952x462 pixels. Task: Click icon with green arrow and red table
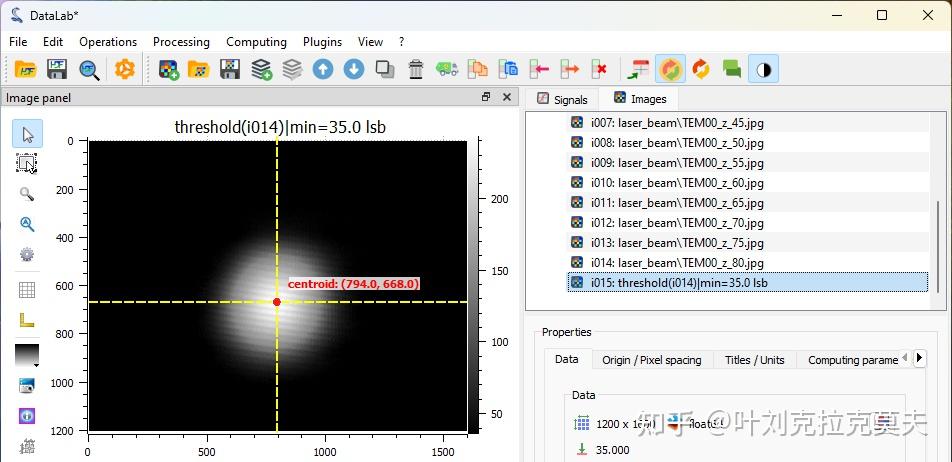click(x=638, y=69)
